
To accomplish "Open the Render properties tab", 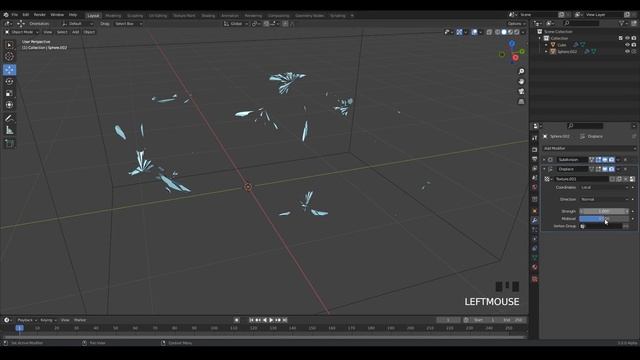I will (x=535, y=149).
